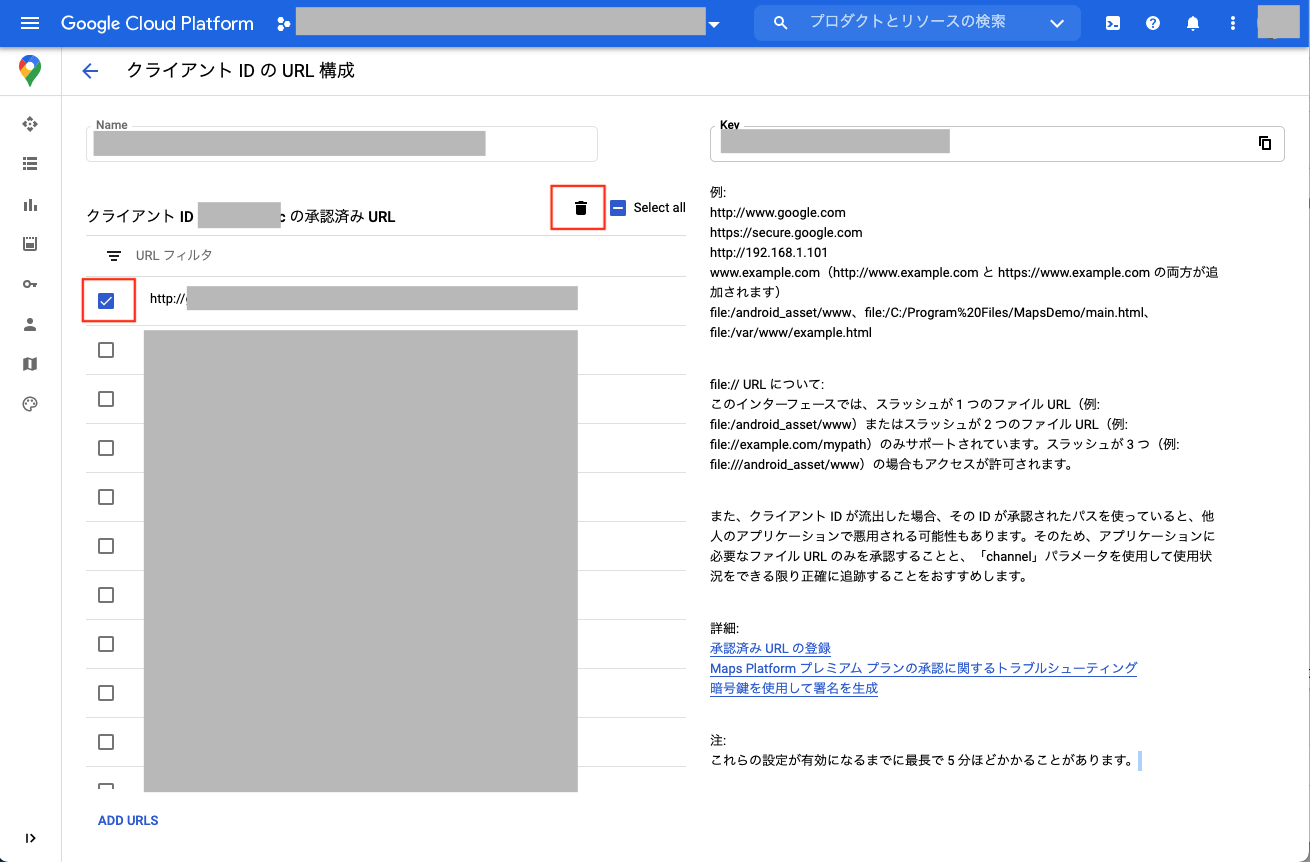Screen dimensions: 1310x862
Task: Open the 承認済み URL の登録 link
Action: 770,649
